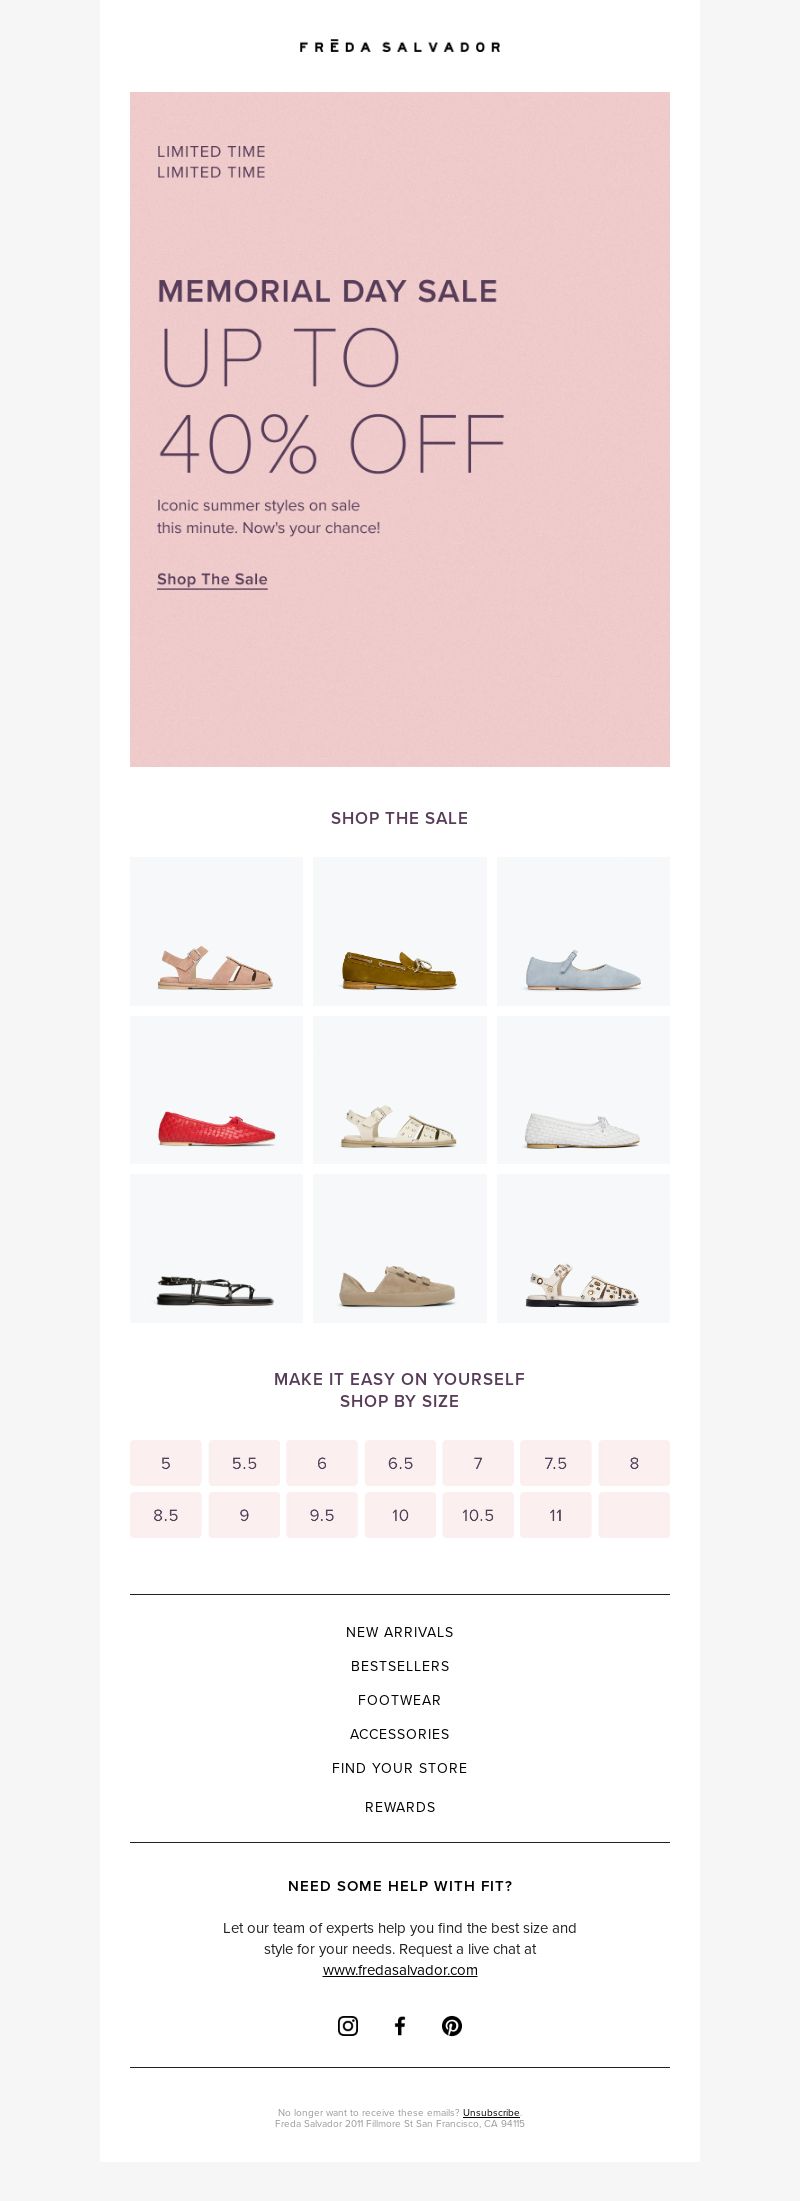Open New Arrivals menu link

400,1632
